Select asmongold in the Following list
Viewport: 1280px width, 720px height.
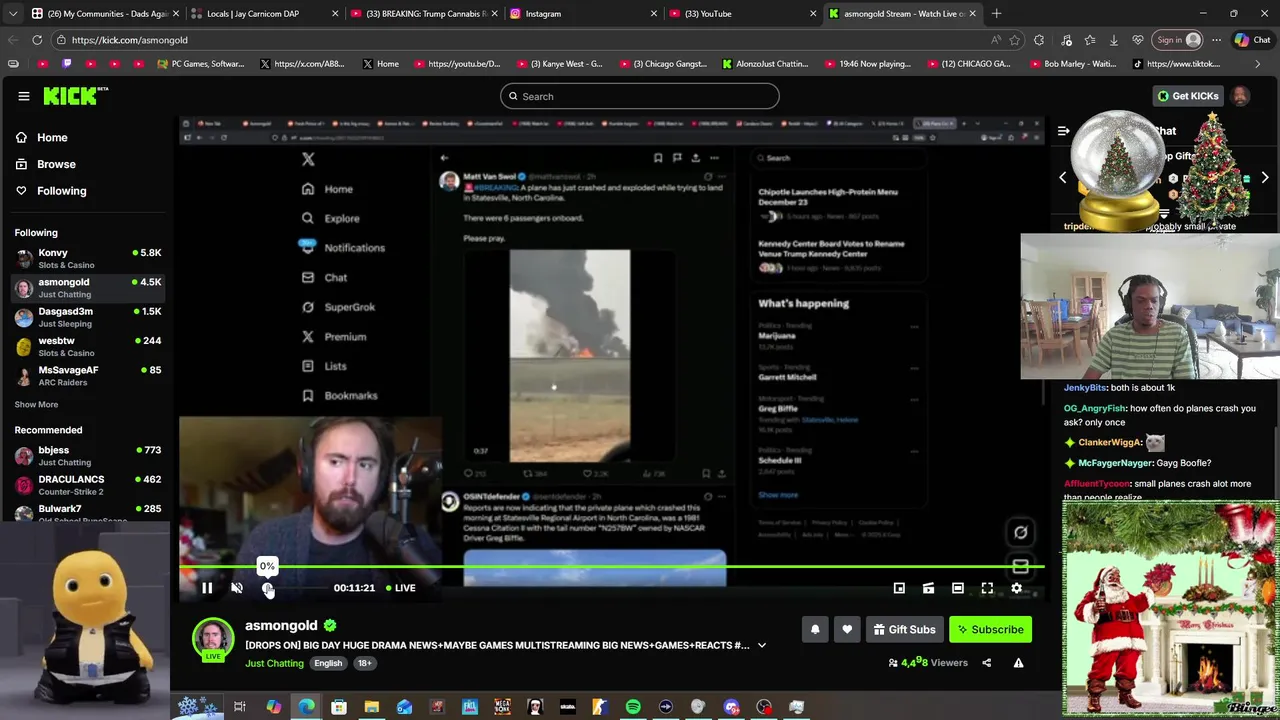[88, 288]
